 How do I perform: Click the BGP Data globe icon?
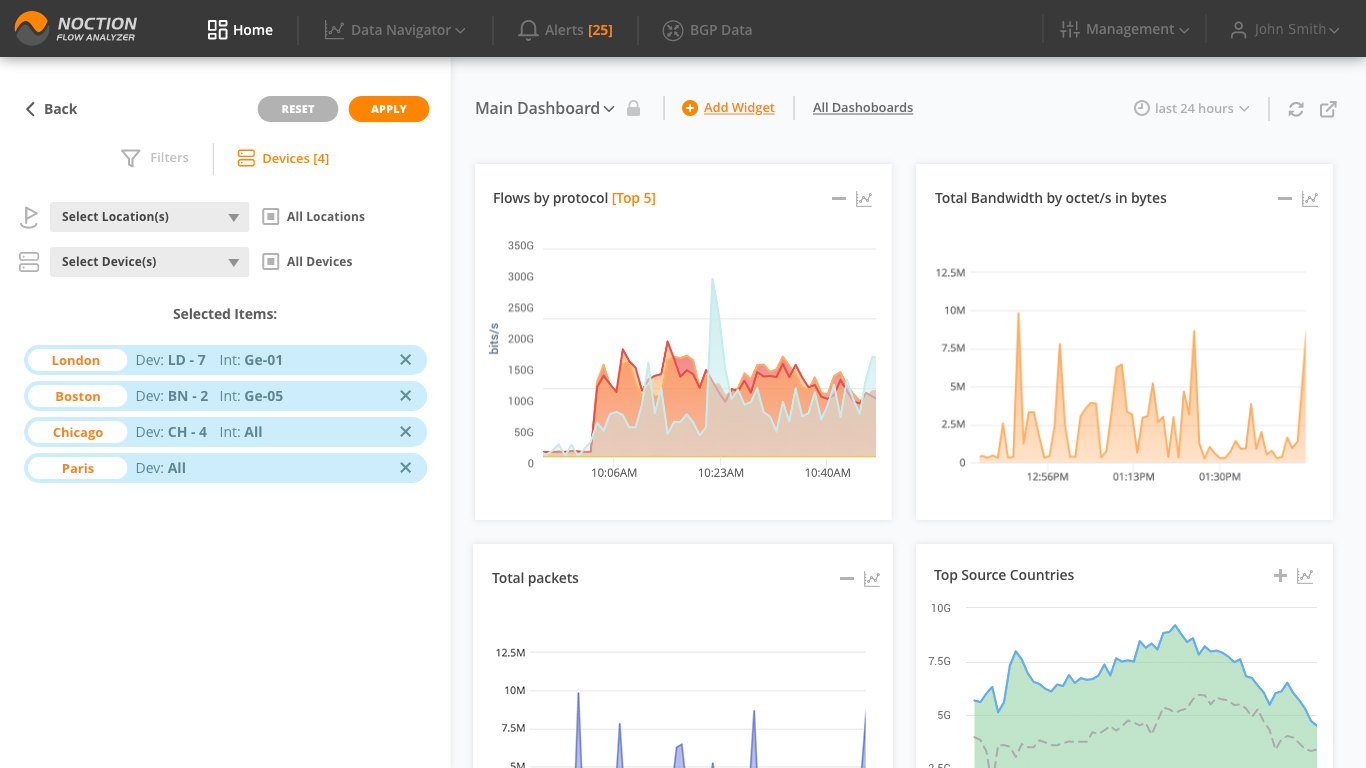[x=672, y=30]
